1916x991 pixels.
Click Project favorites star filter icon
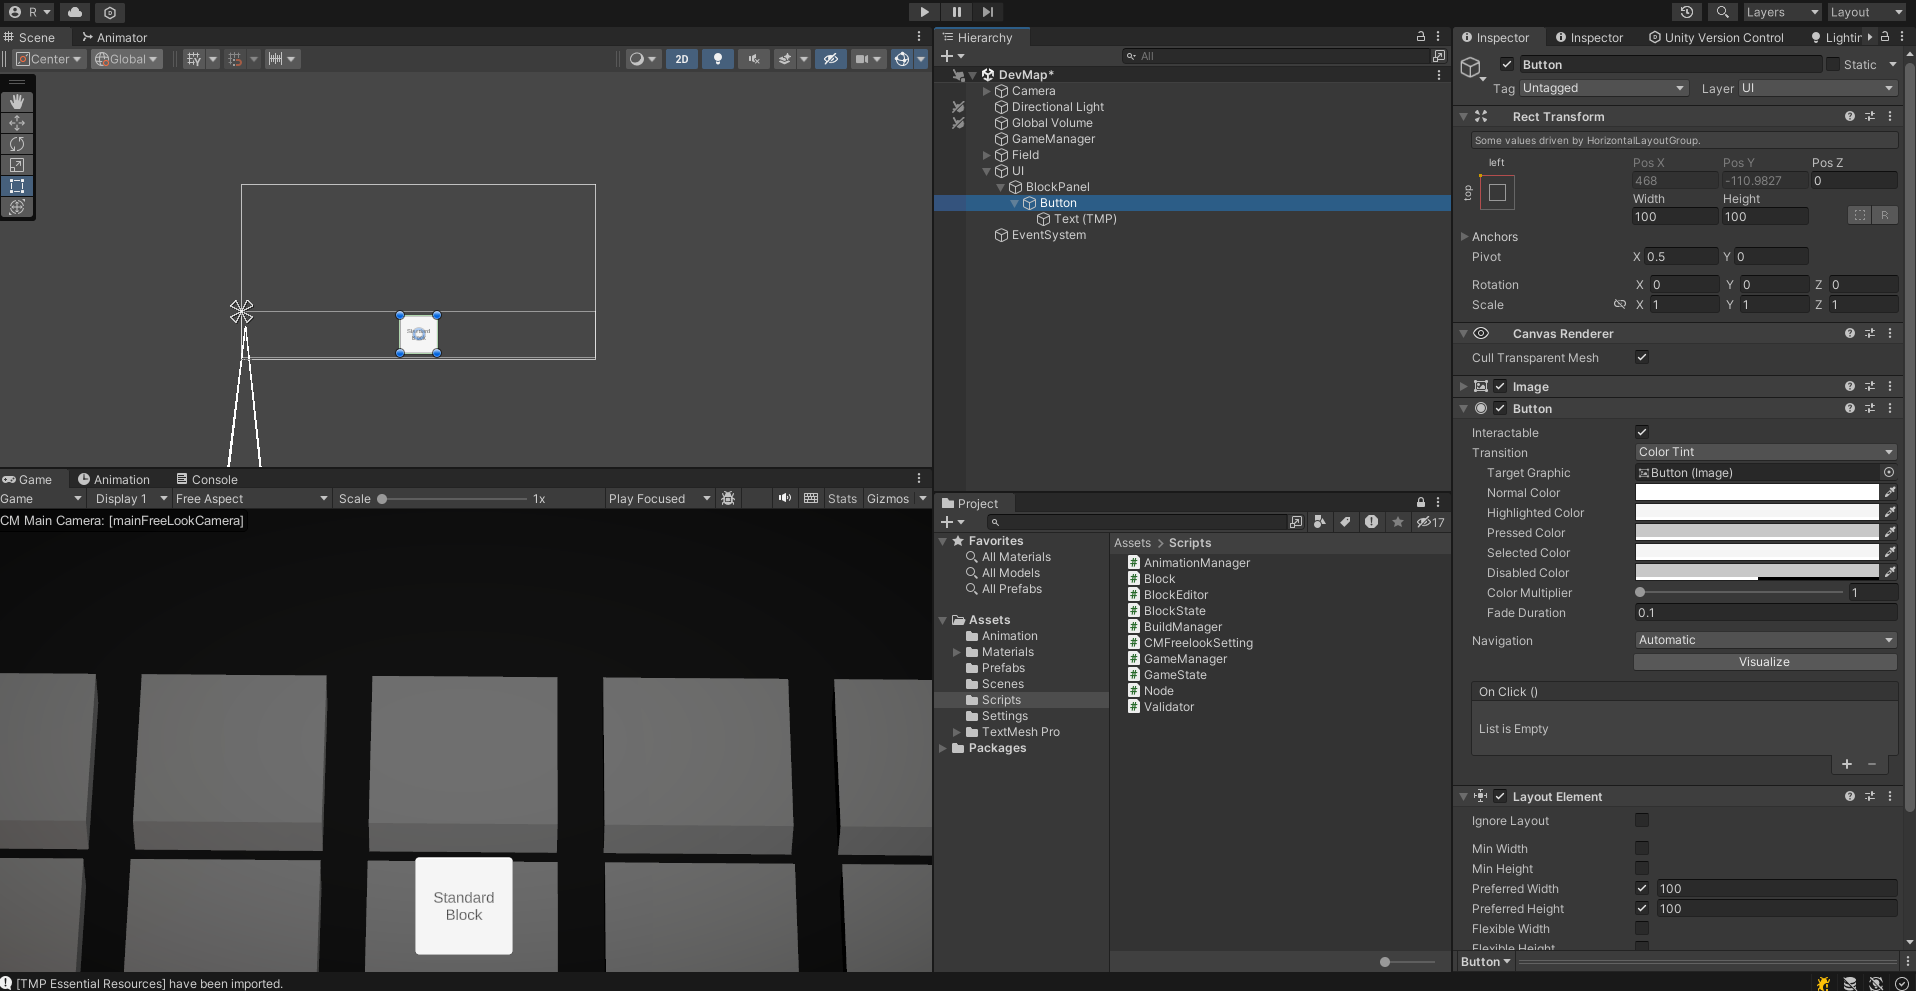(x=1398, y=522)
